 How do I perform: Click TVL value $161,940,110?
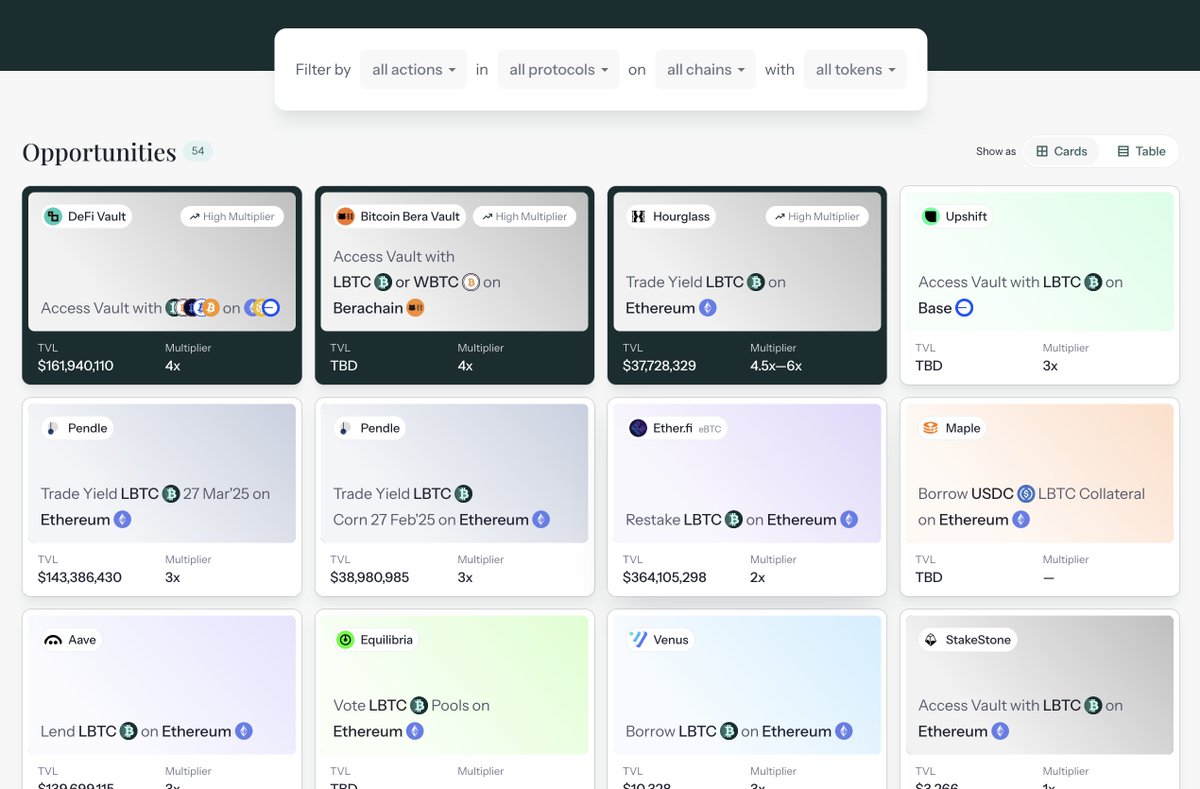pos(76,366)
